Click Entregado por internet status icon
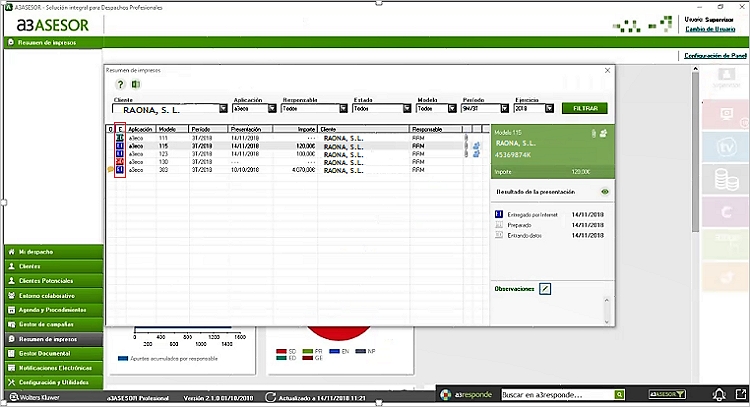Screen dimensions: 750x407 (x=499, y=214)
